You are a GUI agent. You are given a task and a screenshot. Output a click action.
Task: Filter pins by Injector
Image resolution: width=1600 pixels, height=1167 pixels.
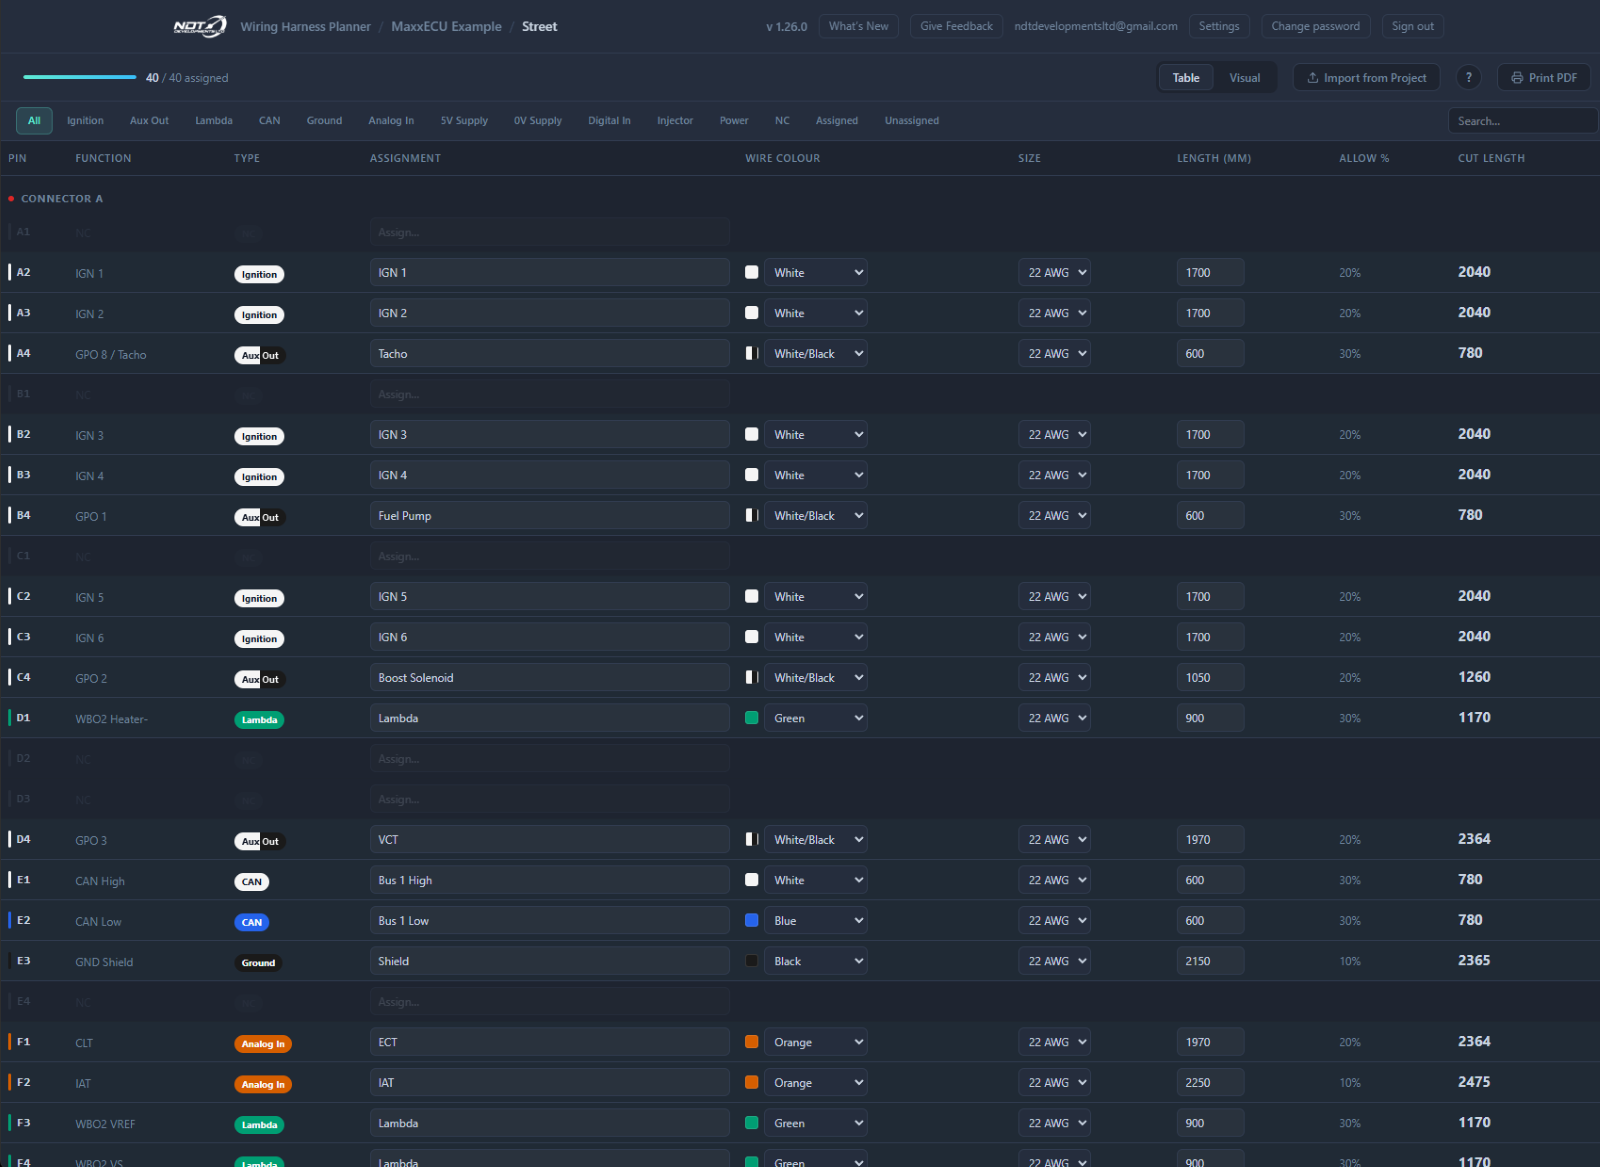click(x=675, y=120)
